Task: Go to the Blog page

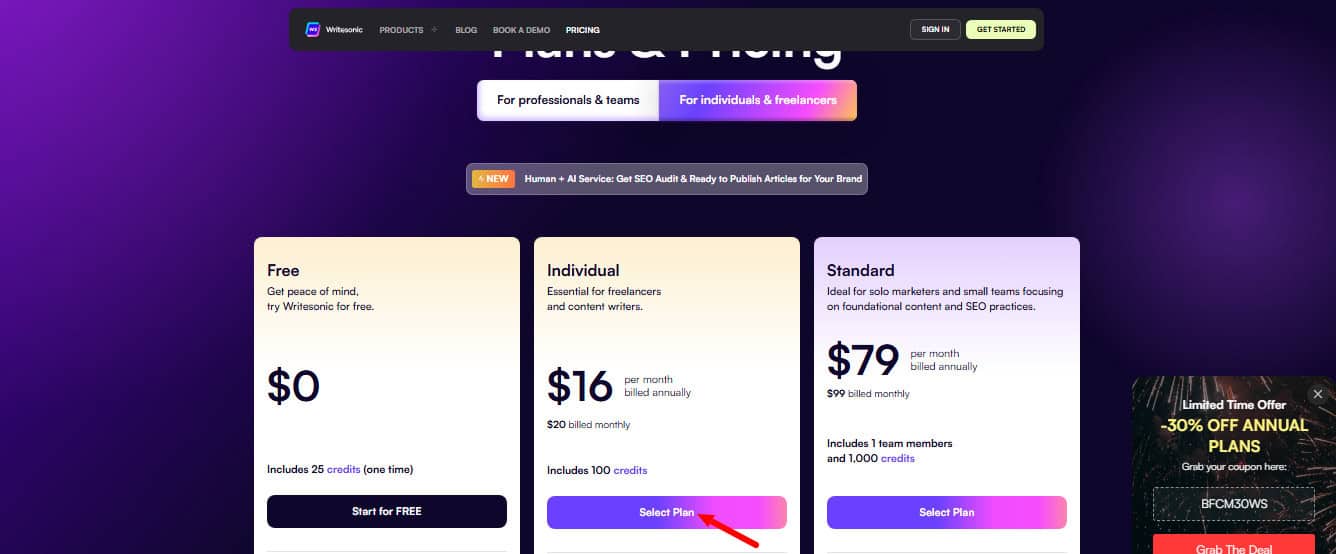Action: tap(466, 30)
